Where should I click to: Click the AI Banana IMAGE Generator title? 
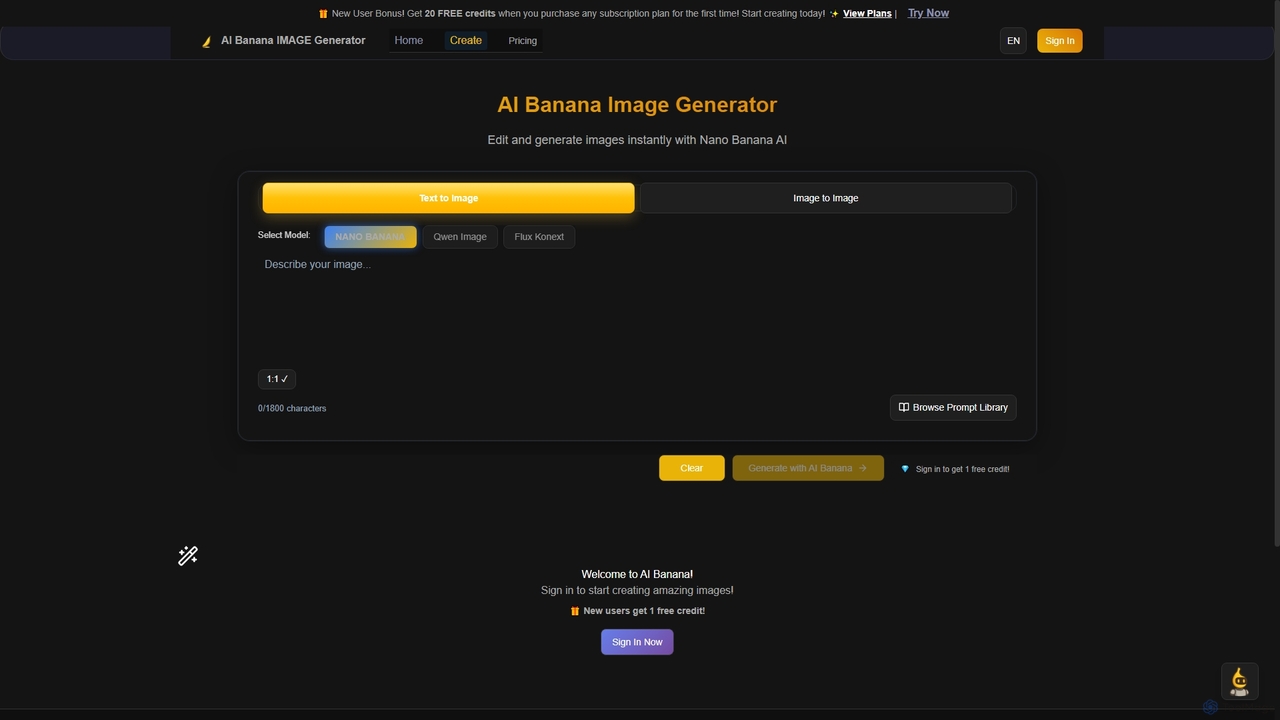point(293,41)
